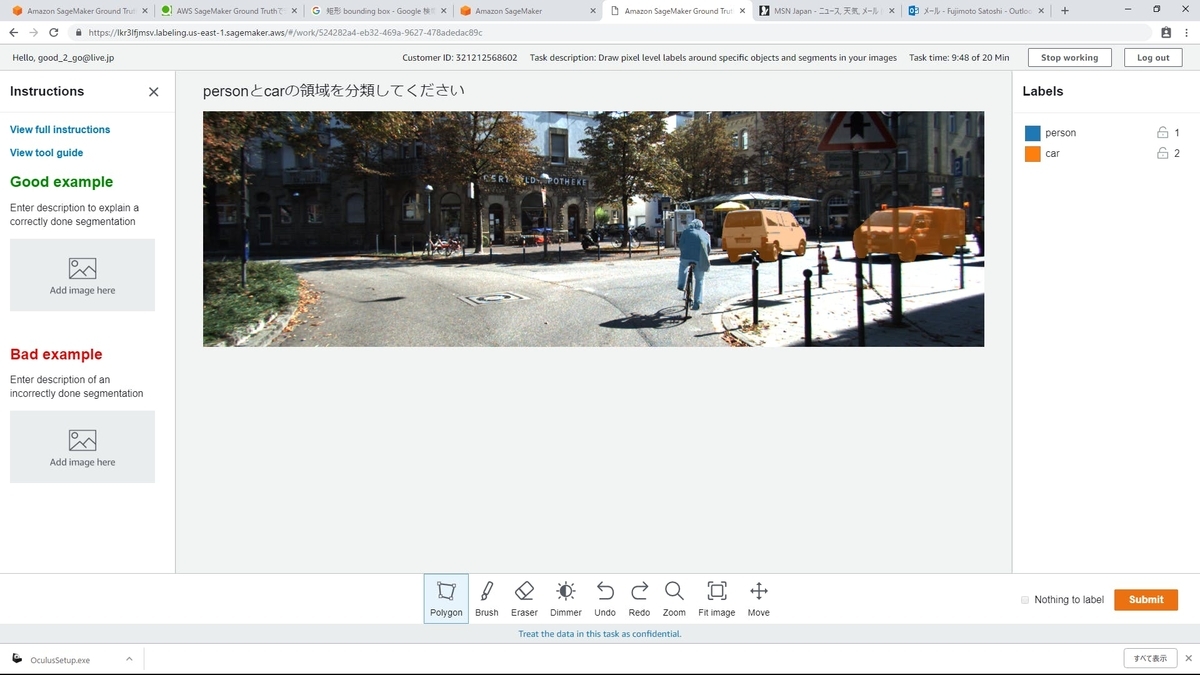This screenshot has height=675, width=1200.
Task: Select the Zoom tool
Action: pos(674,599)
